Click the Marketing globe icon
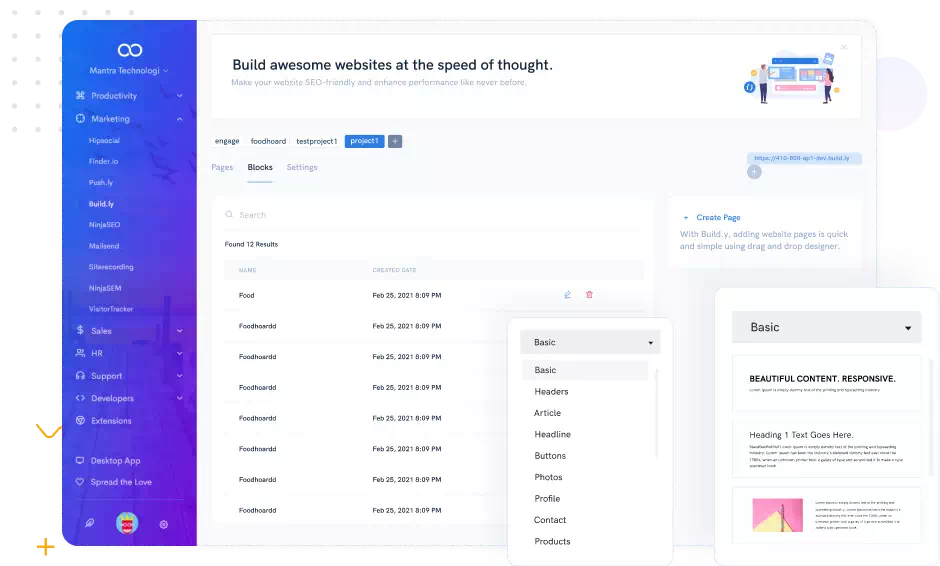This screenshot has height=566, width=940. click(80, 119)
